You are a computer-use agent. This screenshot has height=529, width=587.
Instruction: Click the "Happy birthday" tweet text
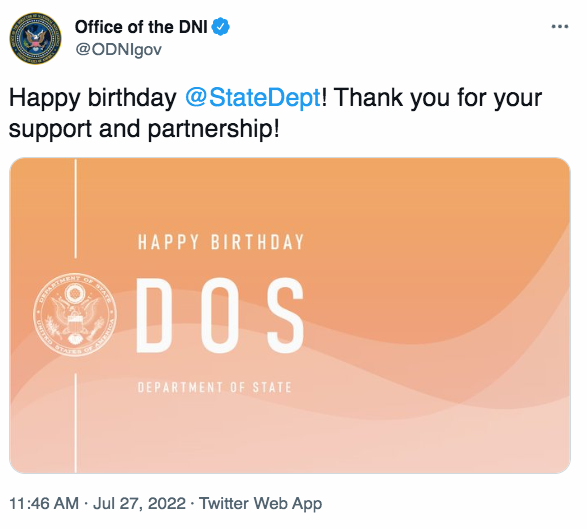point(92,98)
